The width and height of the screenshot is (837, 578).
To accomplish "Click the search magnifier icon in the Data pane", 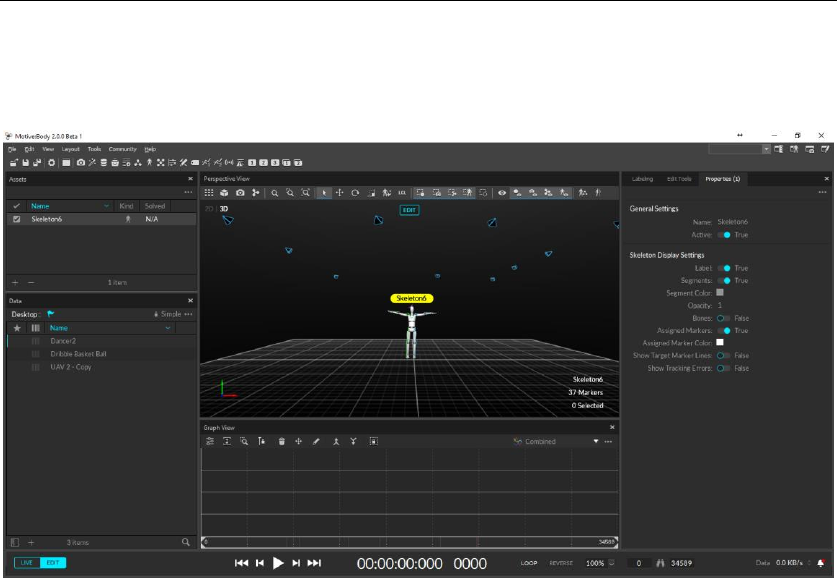I will pos(186,542).
